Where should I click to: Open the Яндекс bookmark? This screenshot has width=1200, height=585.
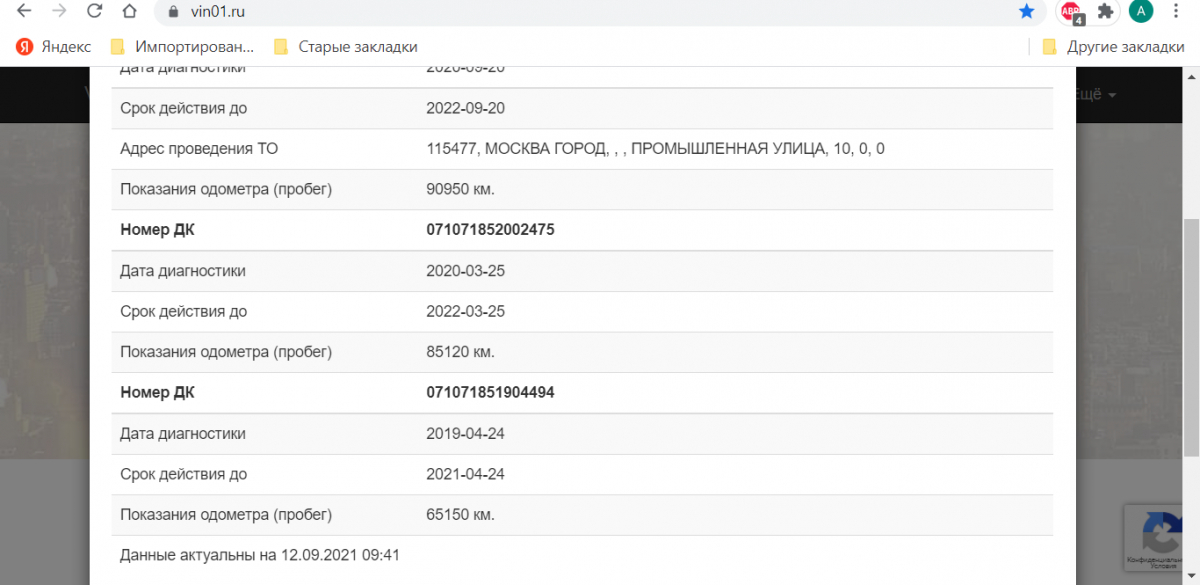tap(54, 47)
